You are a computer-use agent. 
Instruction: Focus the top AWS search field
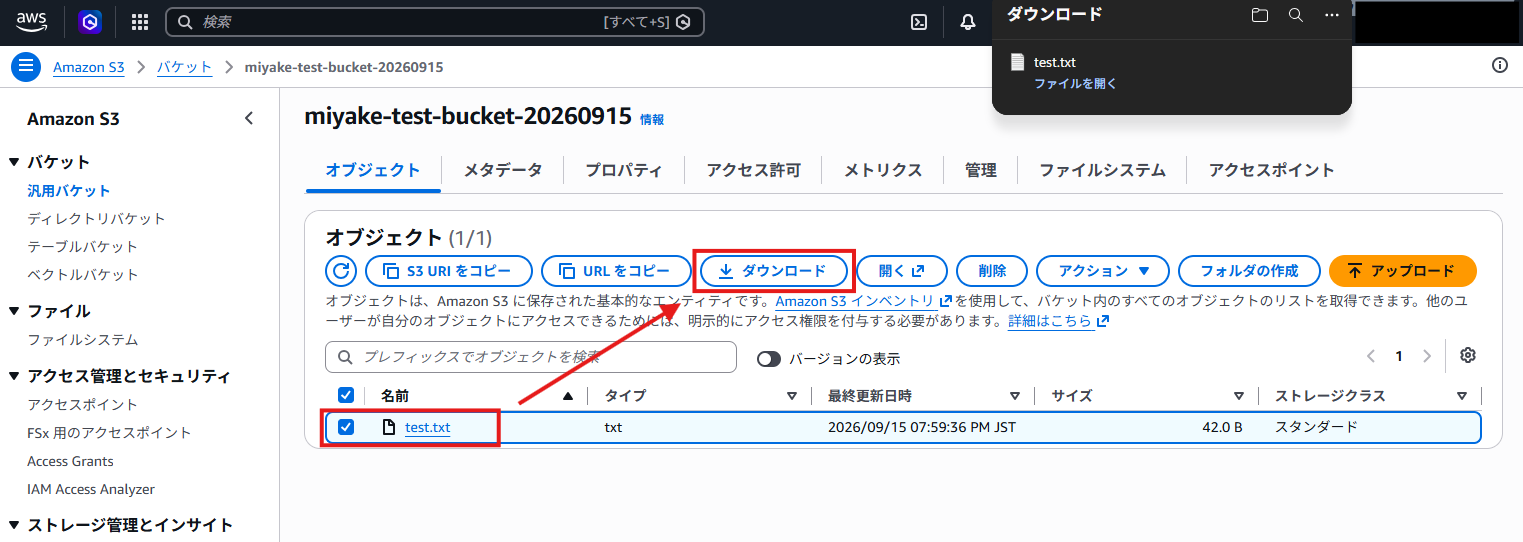[435, 22]
